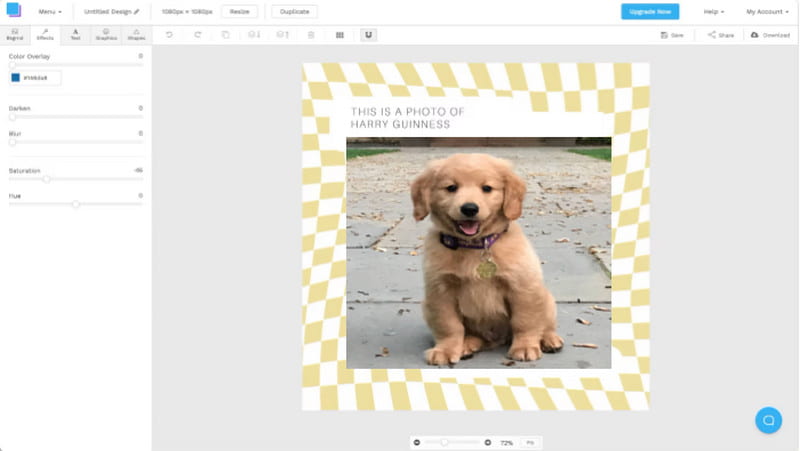The image size is (800, 451).
Task: Click the Upgrade Now button
Action: (x=649, y=11)
